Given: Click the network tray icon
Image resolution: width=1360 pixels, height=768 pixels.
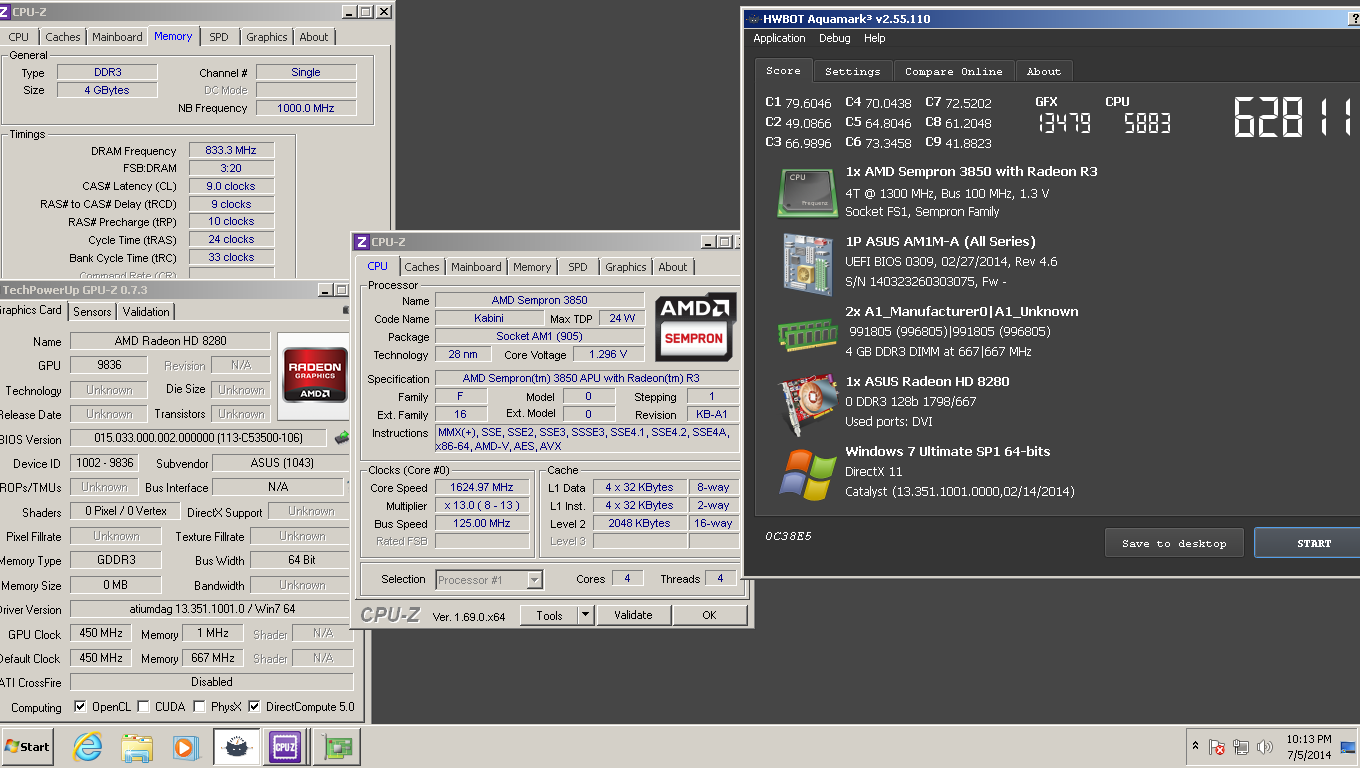Looking at the screenshot, I should pyautogui.click(x=1241, y=747).
